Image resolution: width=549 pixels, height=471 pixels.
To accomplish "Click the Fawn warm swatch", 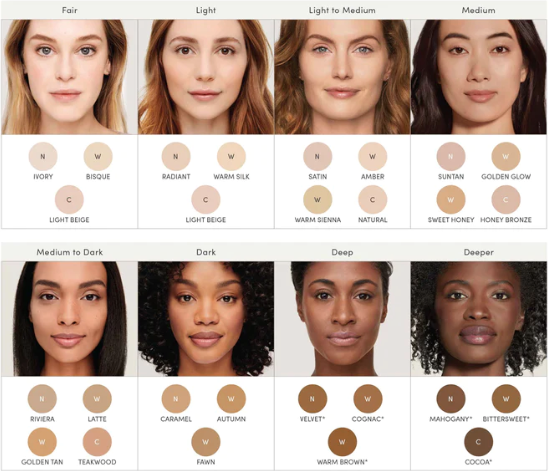I will pyautogui.click(x=206, y=442).
